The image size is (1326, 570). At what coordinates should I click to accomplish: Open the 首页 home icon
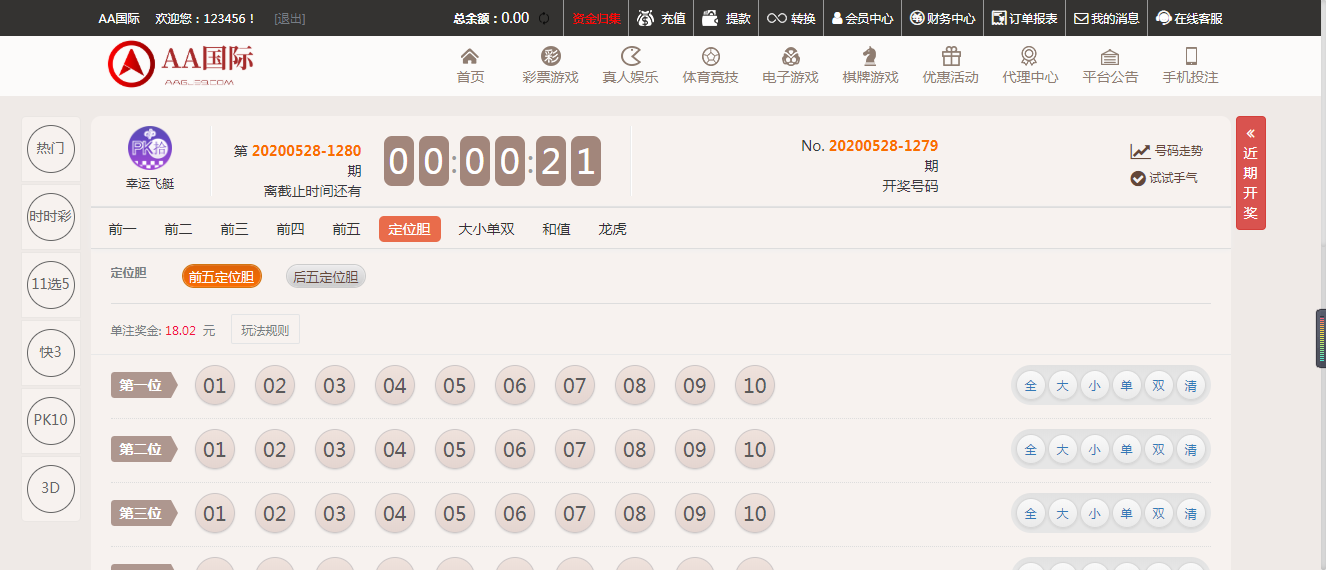[x=470, y=57]
